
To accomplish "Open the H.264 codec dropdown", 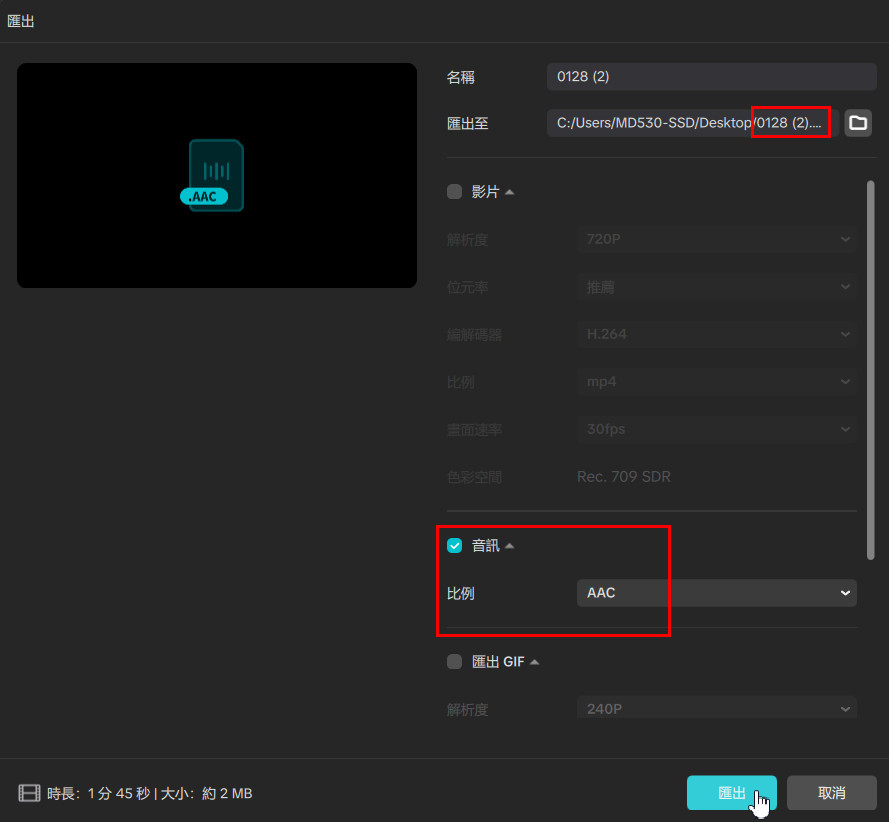I will point(716,334).
